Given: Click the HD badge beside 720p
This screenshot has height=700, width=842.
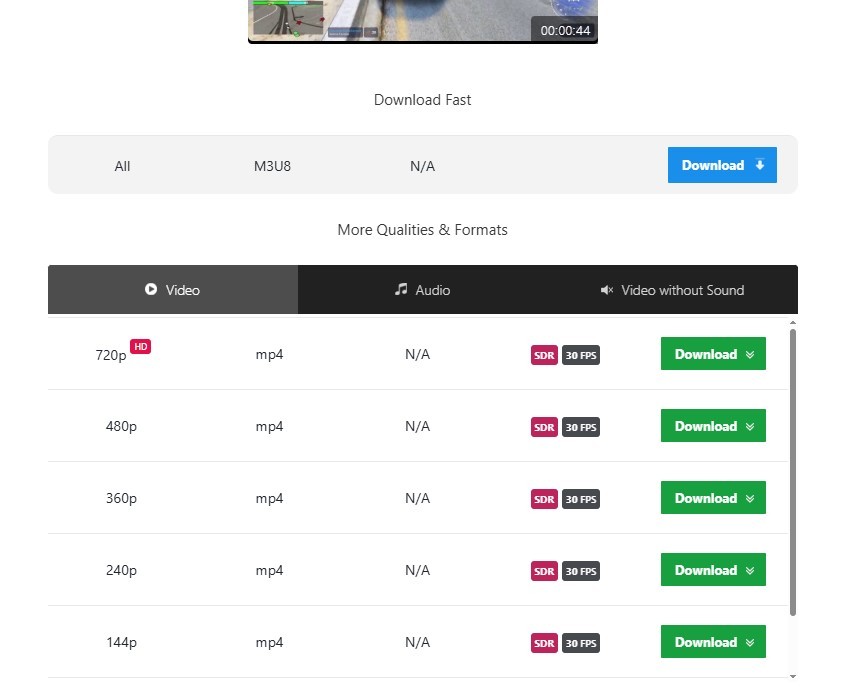Looking at the screenshot, I should click(x=141, y=347).
